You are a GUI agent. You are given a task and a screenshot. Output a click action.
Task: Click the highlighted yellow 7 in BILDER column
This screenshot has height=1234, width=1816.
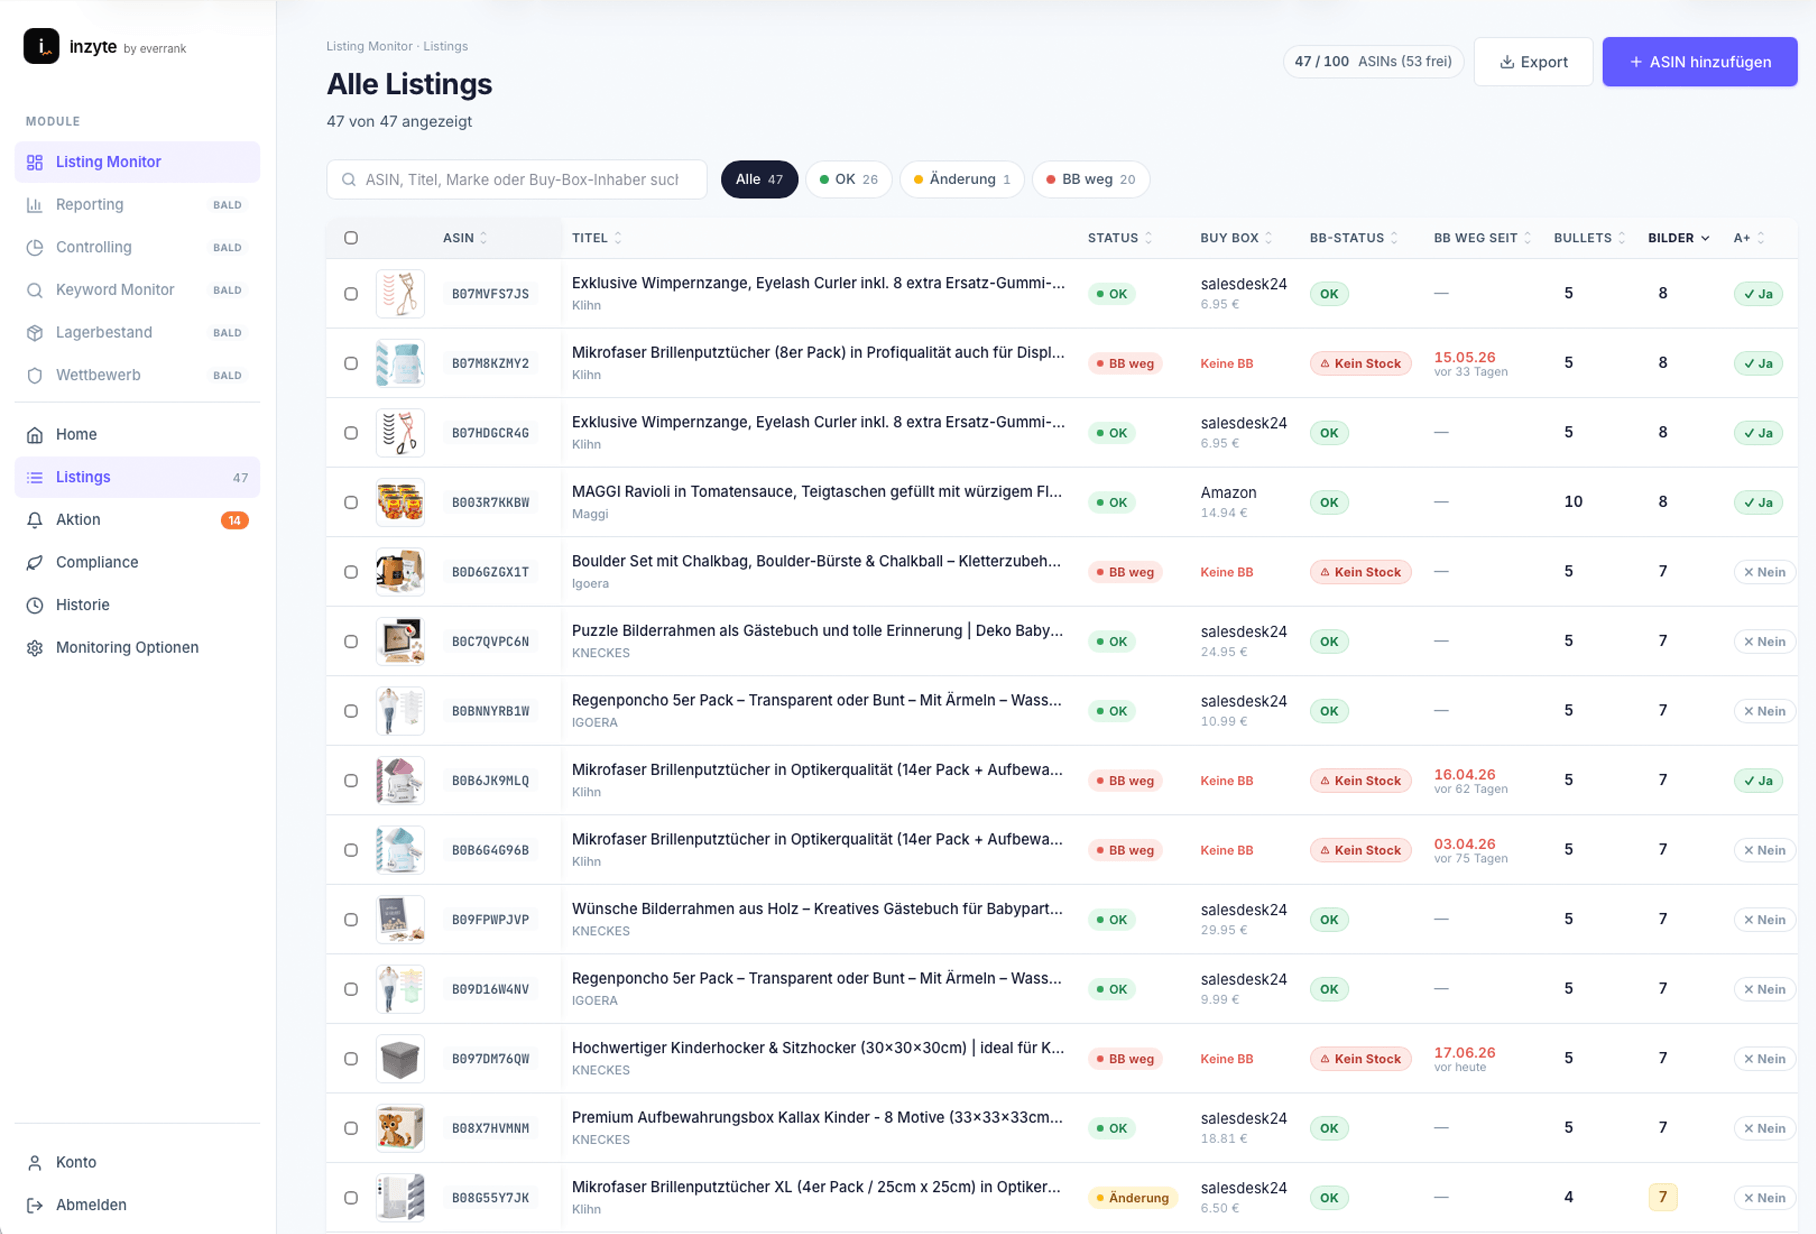click(x=1662, y=1197)
